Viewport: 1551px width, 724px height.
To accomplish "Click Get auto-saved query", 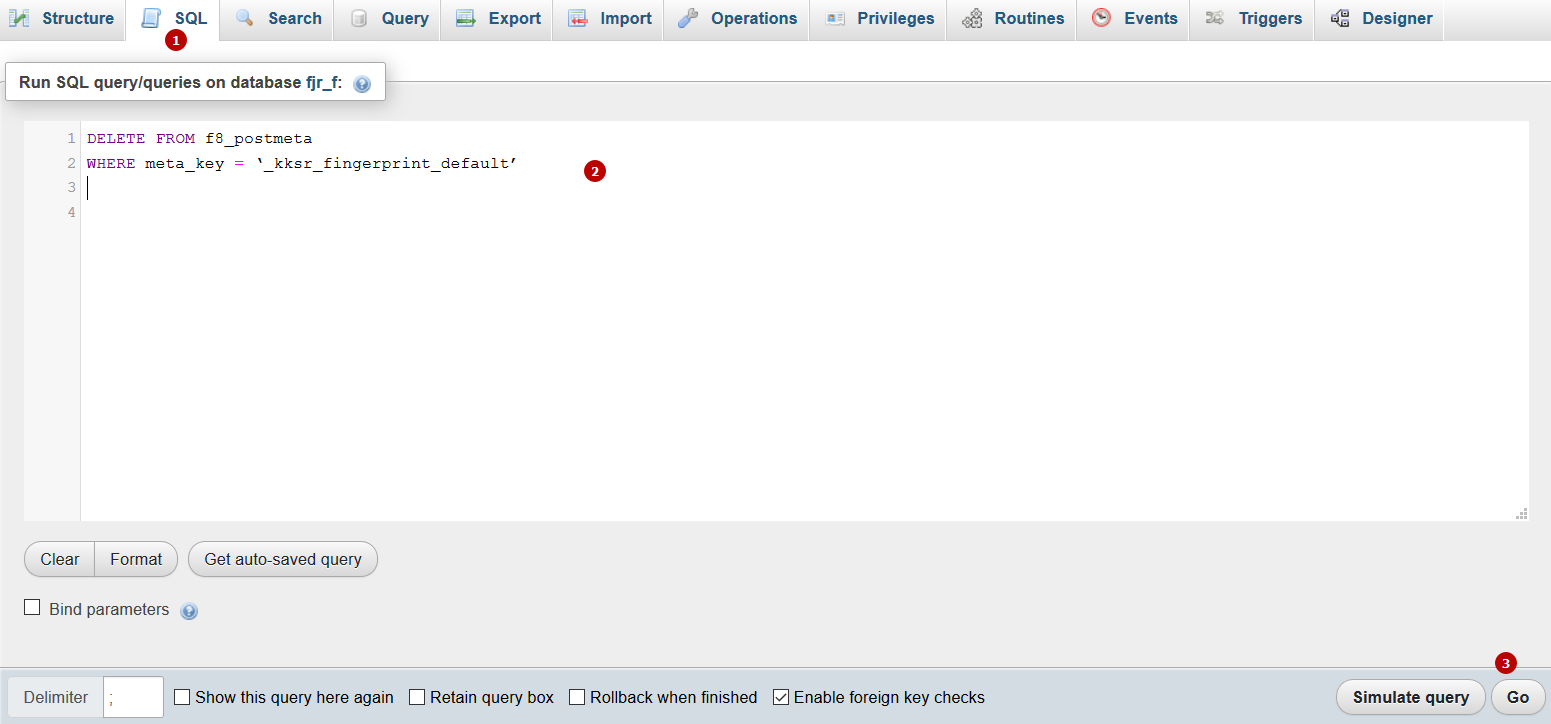I will 283,559.
